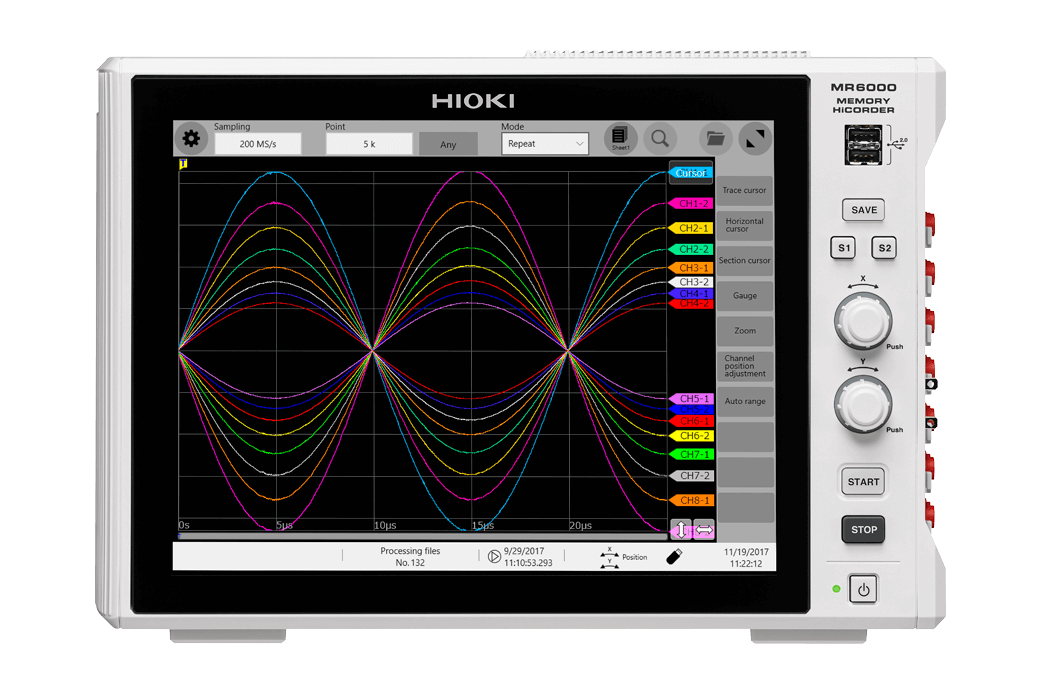Select the CH3-2 channel marker
Viewport: 1040px width, 694px height.
point(691,282)
